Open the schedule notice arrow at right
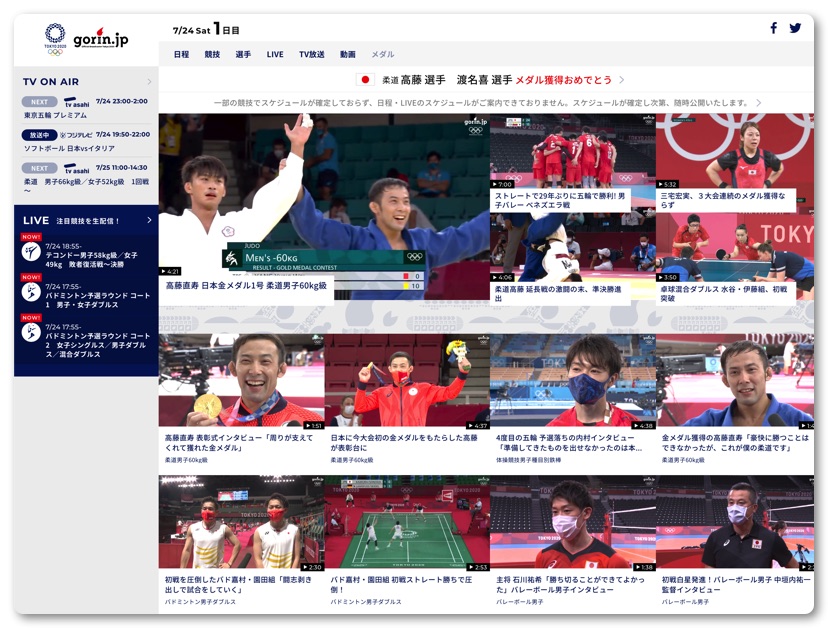The height and width of the screenshot is (628, 828). pos(758,103)
